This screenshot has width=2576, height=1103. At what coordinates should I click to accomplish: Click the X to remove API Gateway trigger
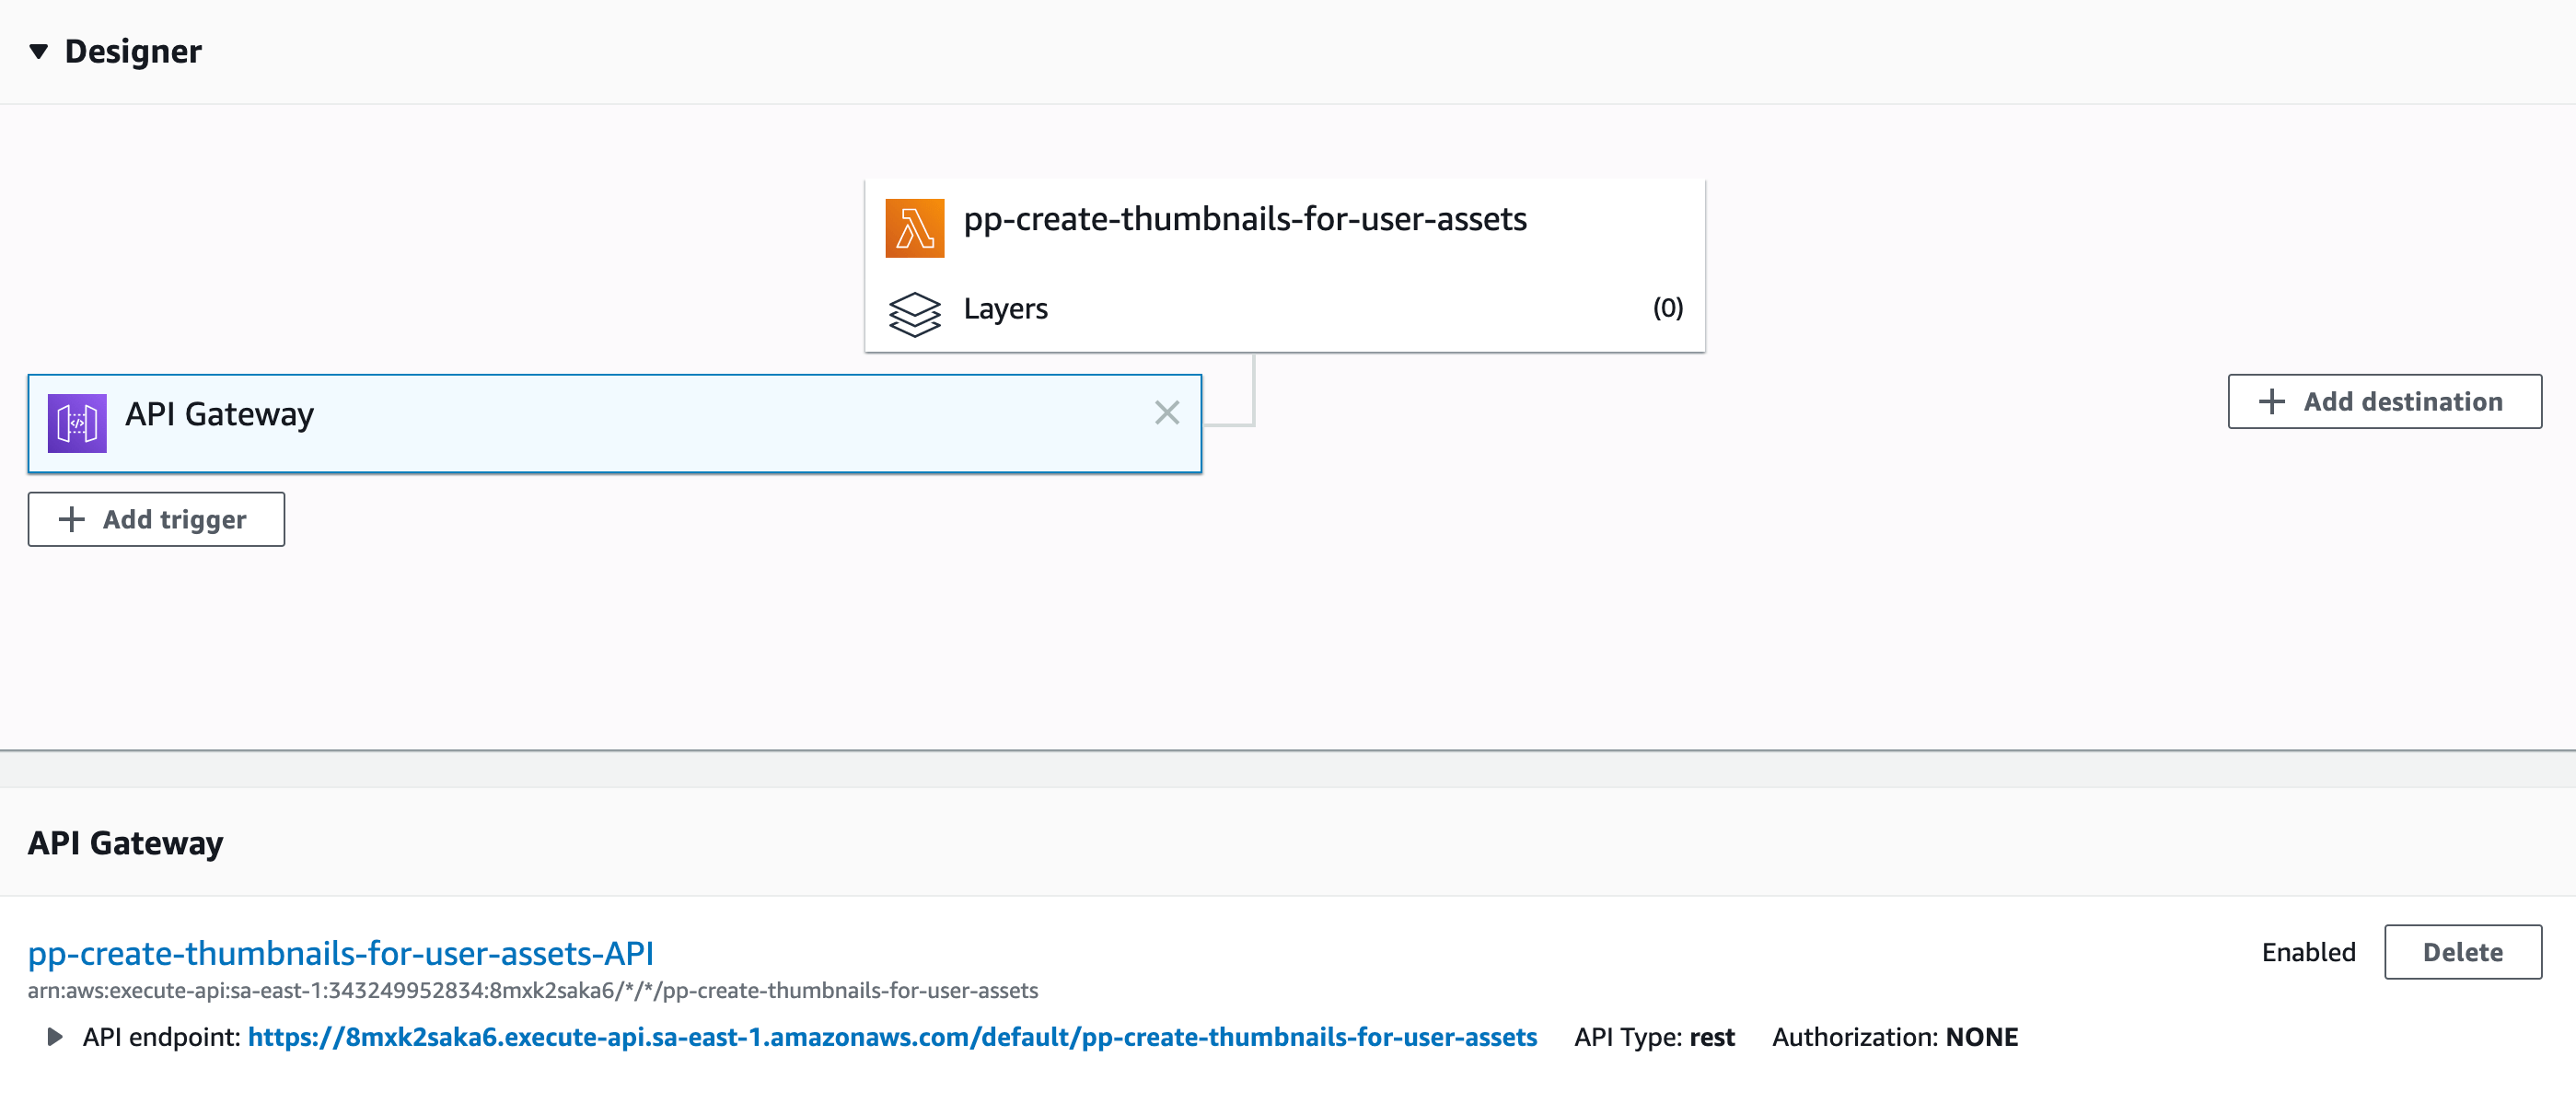1166,413
